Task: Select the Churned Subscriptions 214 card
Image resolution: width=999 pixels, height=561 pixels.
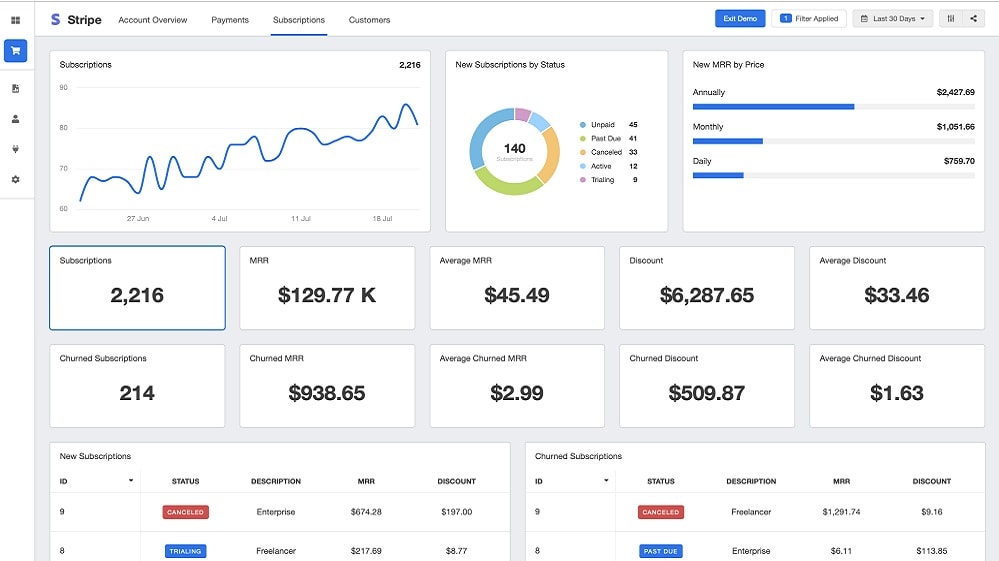Action: point(138,386)
